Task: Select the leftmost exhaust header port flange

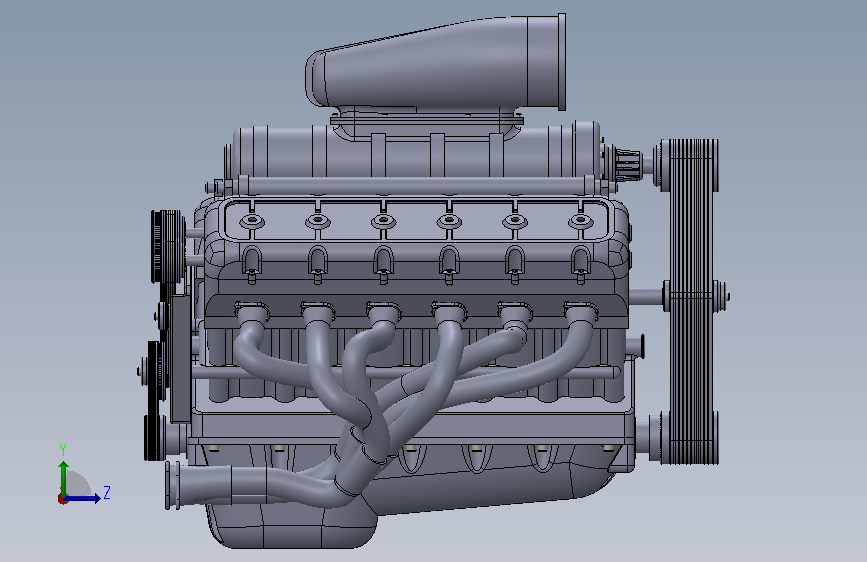Action: point(252,310)
